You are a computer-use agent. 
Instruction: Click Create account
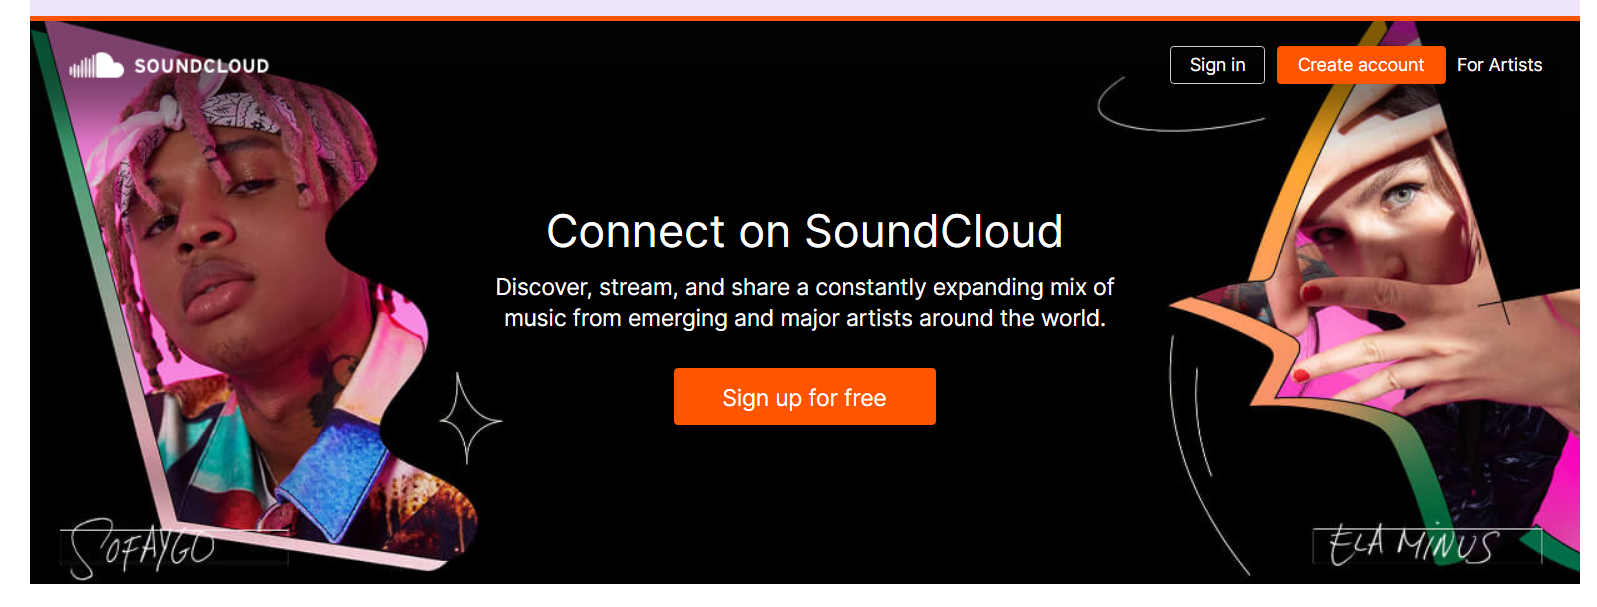click(1360, 64)
